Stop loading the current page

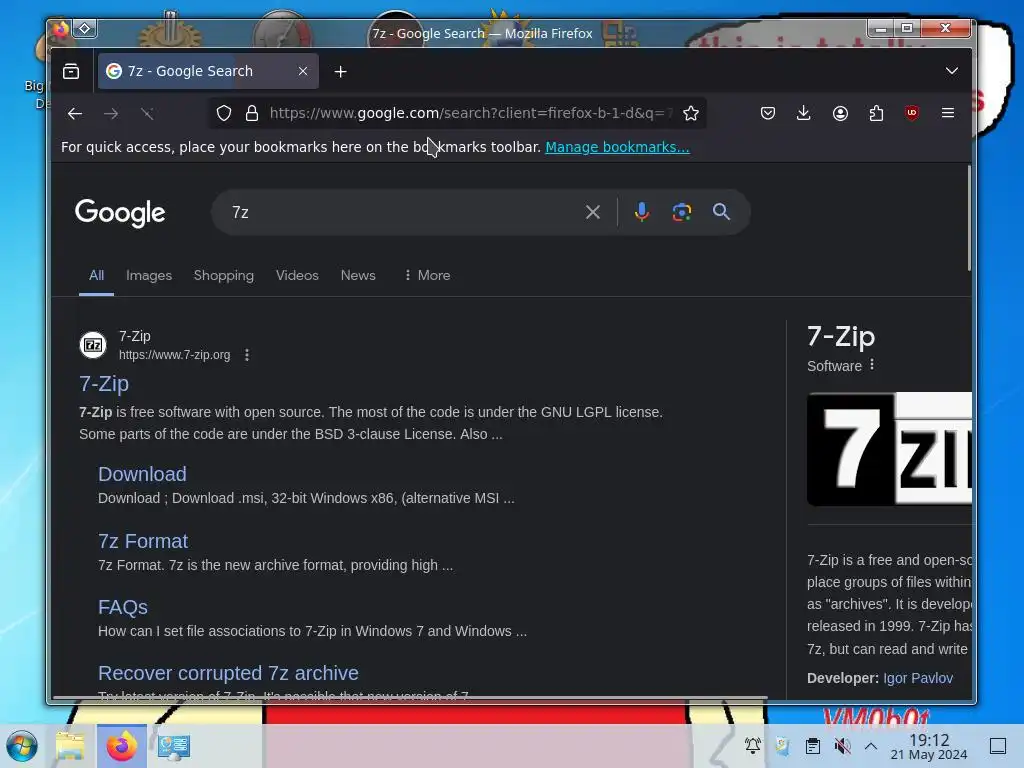pyautogui.click(x=148, y=114)
